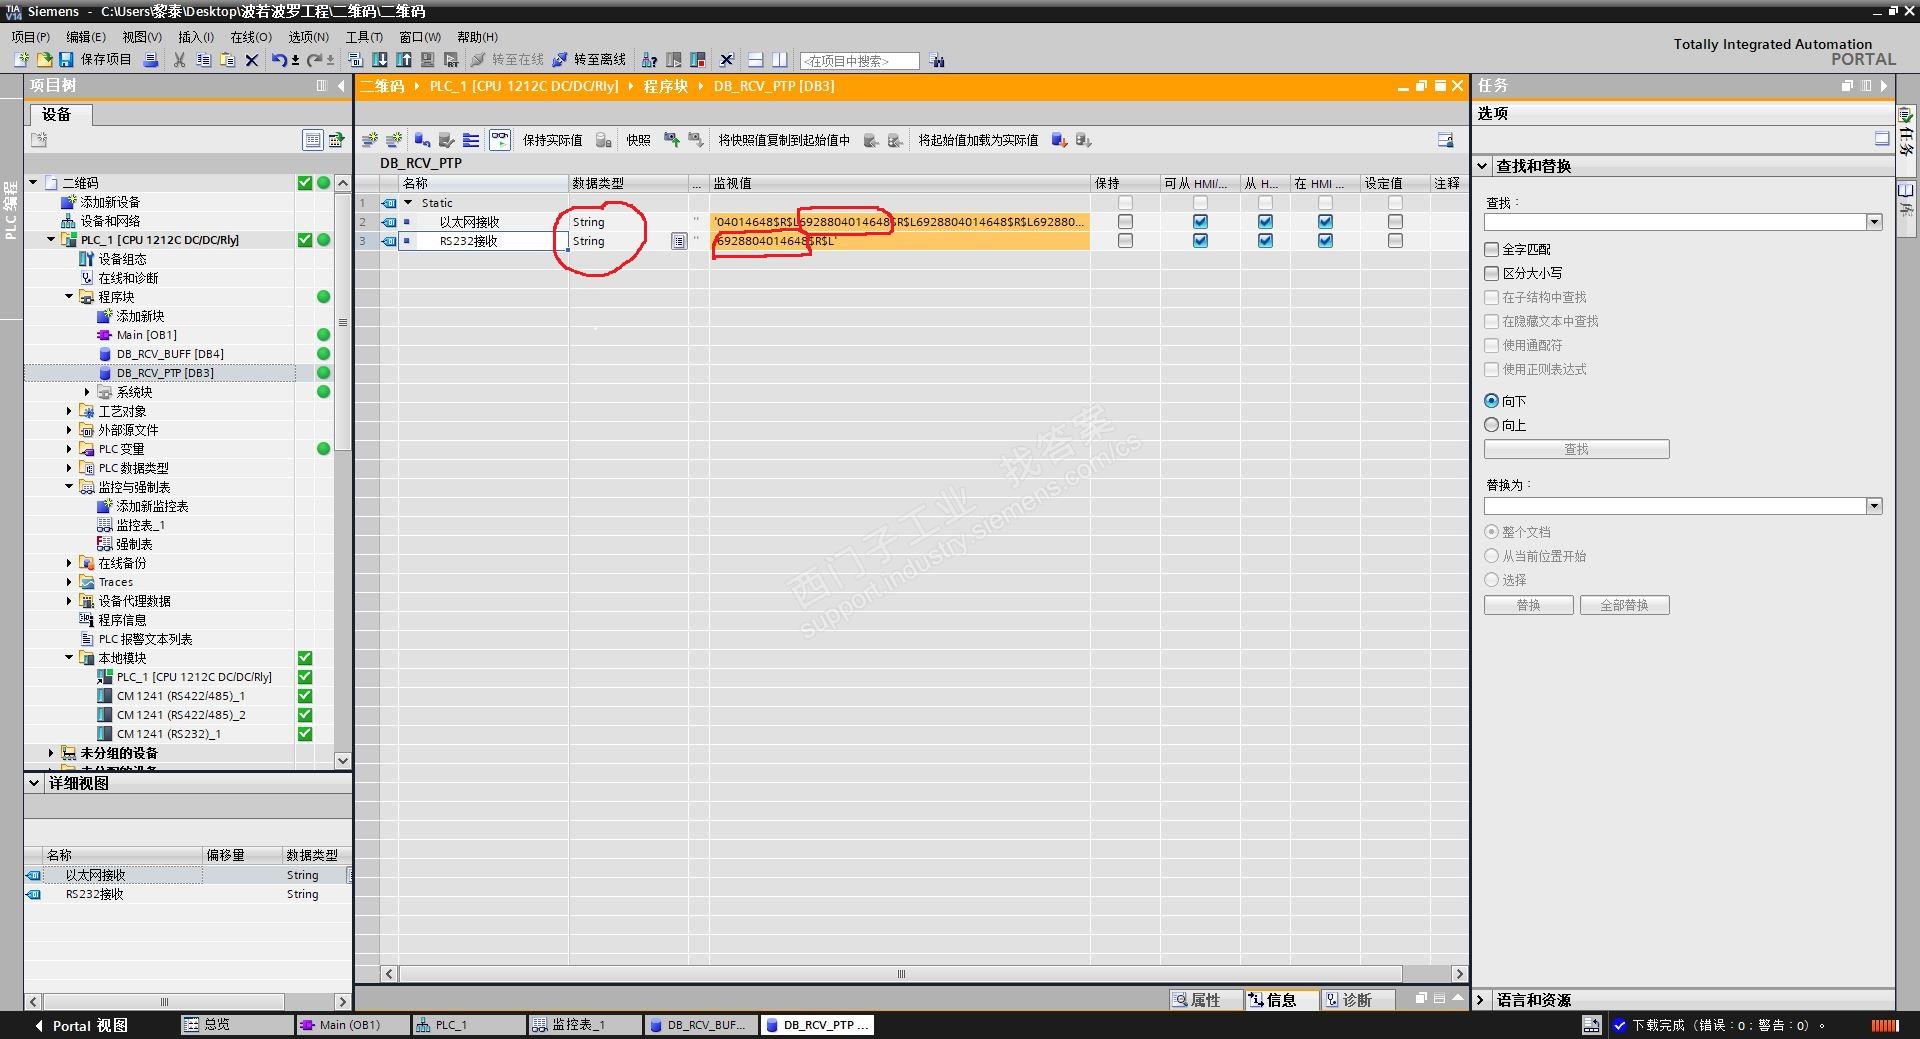Click the paste icon in main toolbar

point(228,60)
